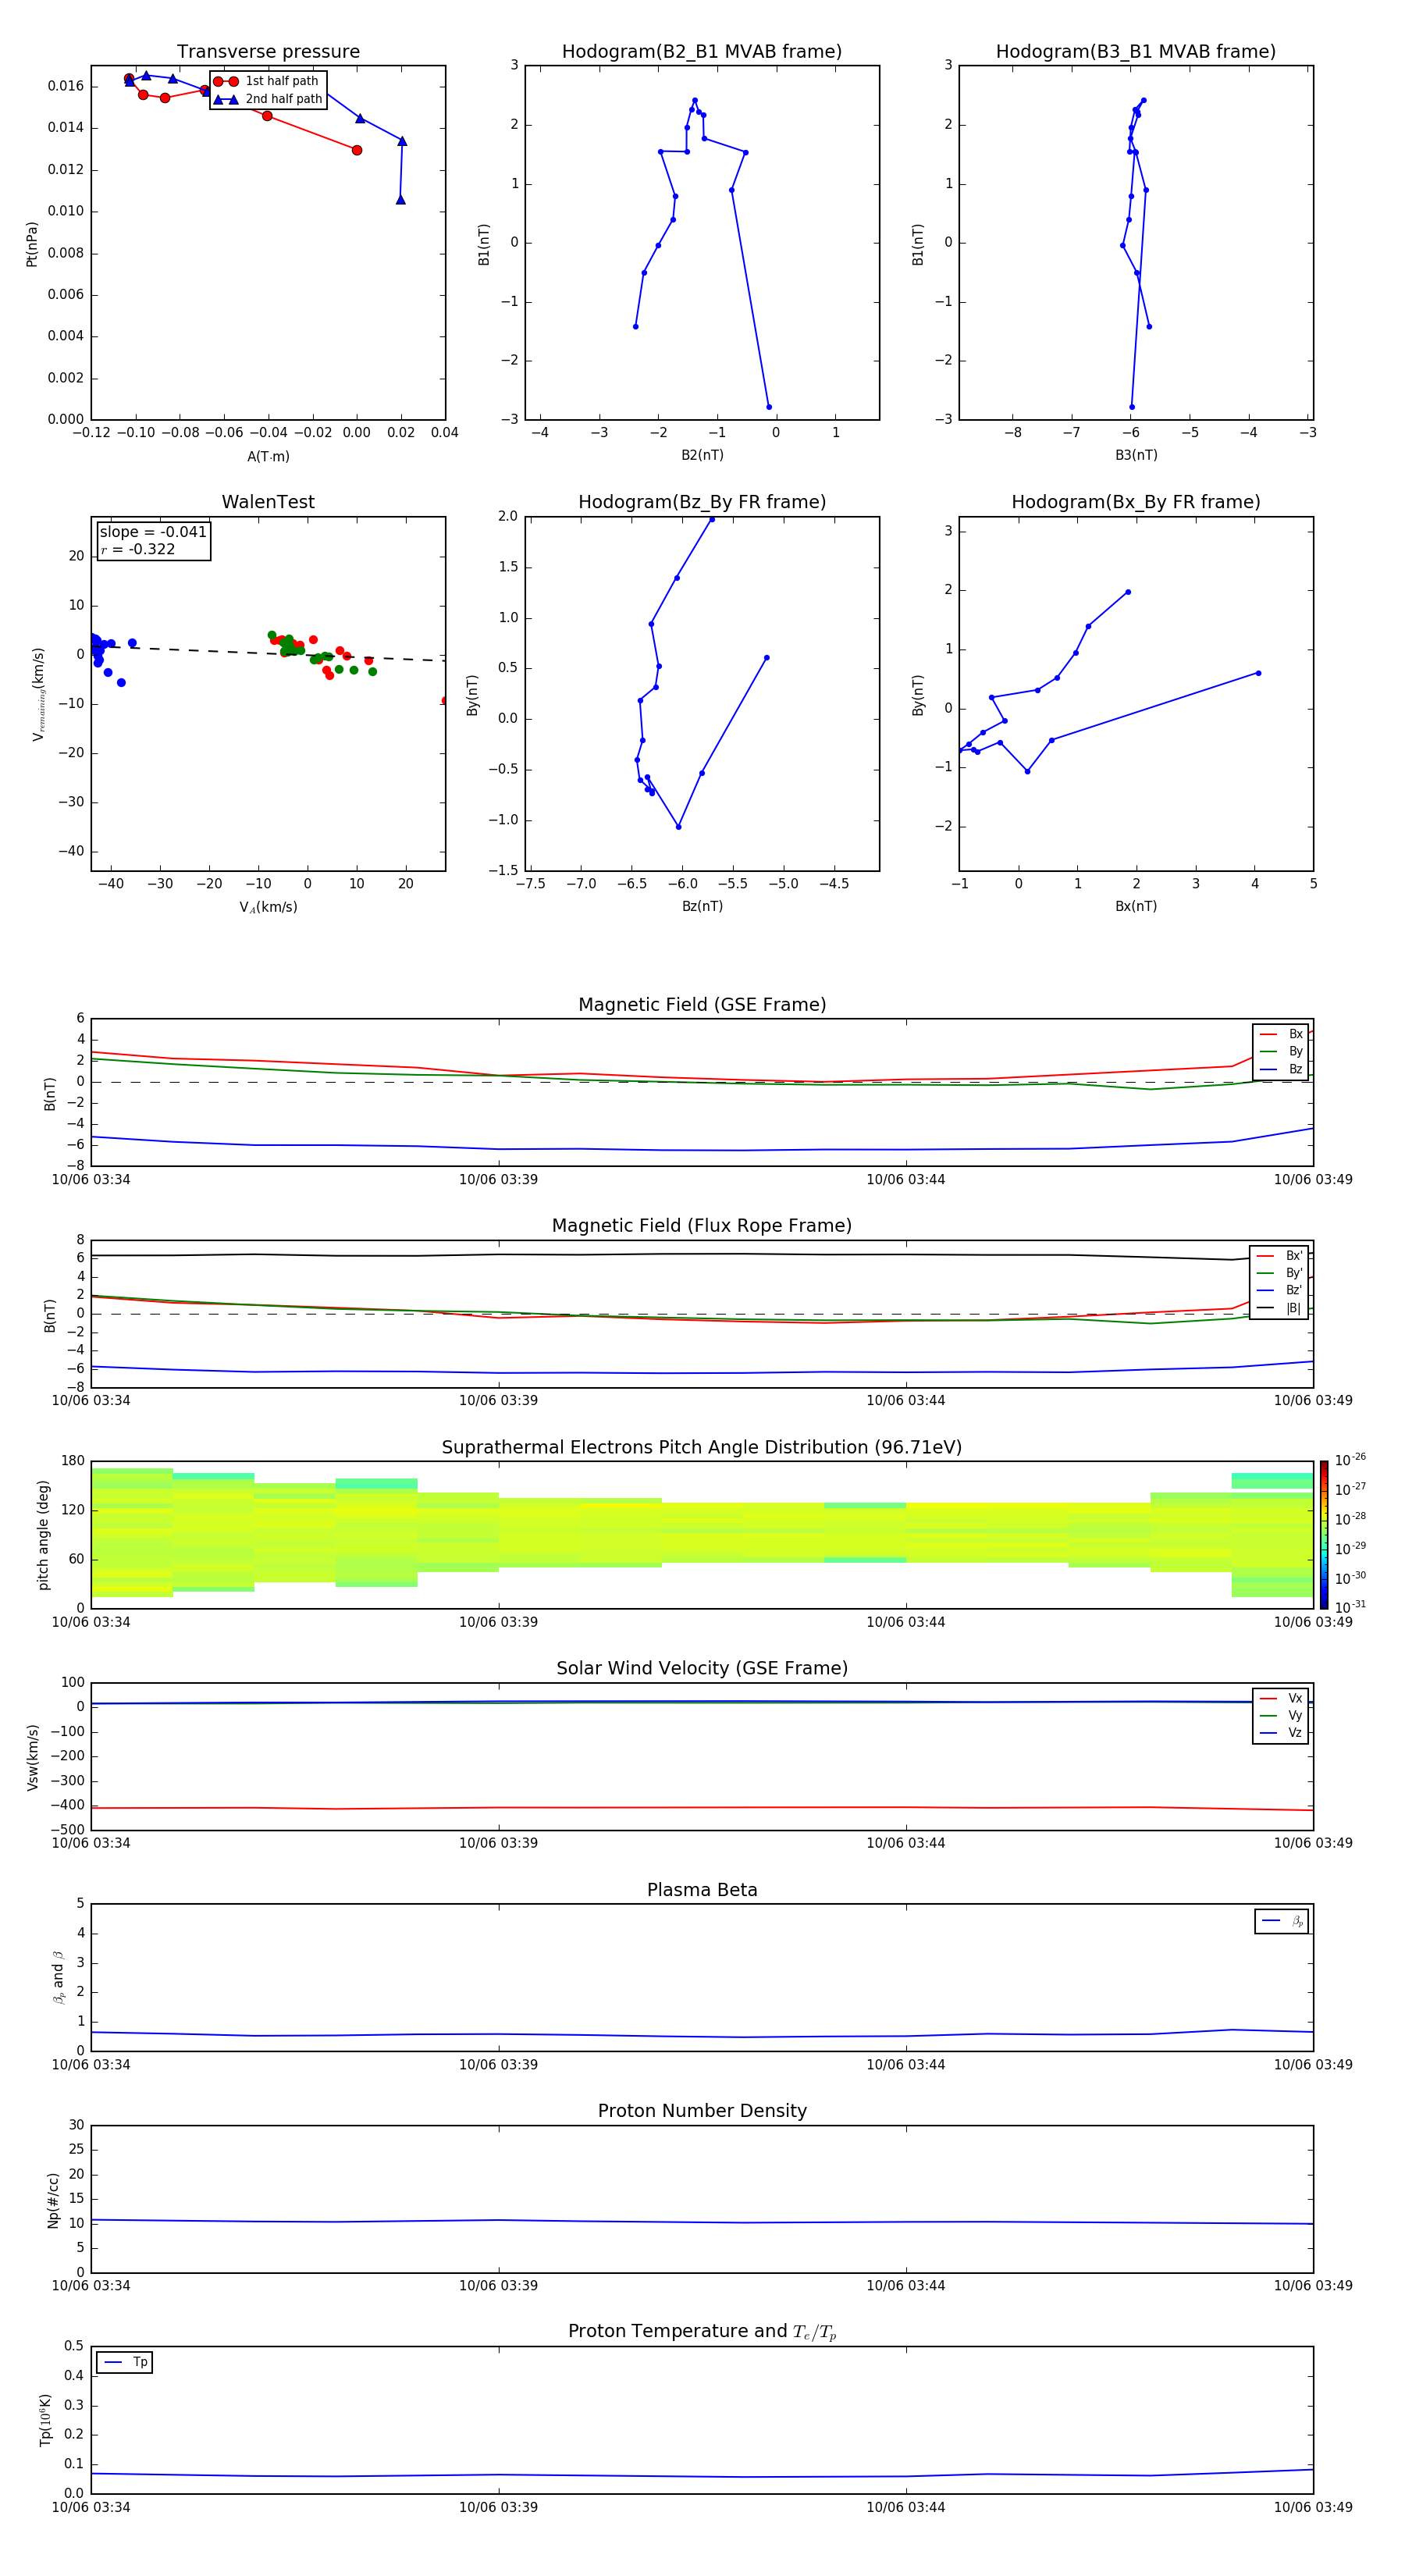Click the "slope = -0.041" annotation
1405x2576 pixels.
pyautogui.click(x=153, y=532)
